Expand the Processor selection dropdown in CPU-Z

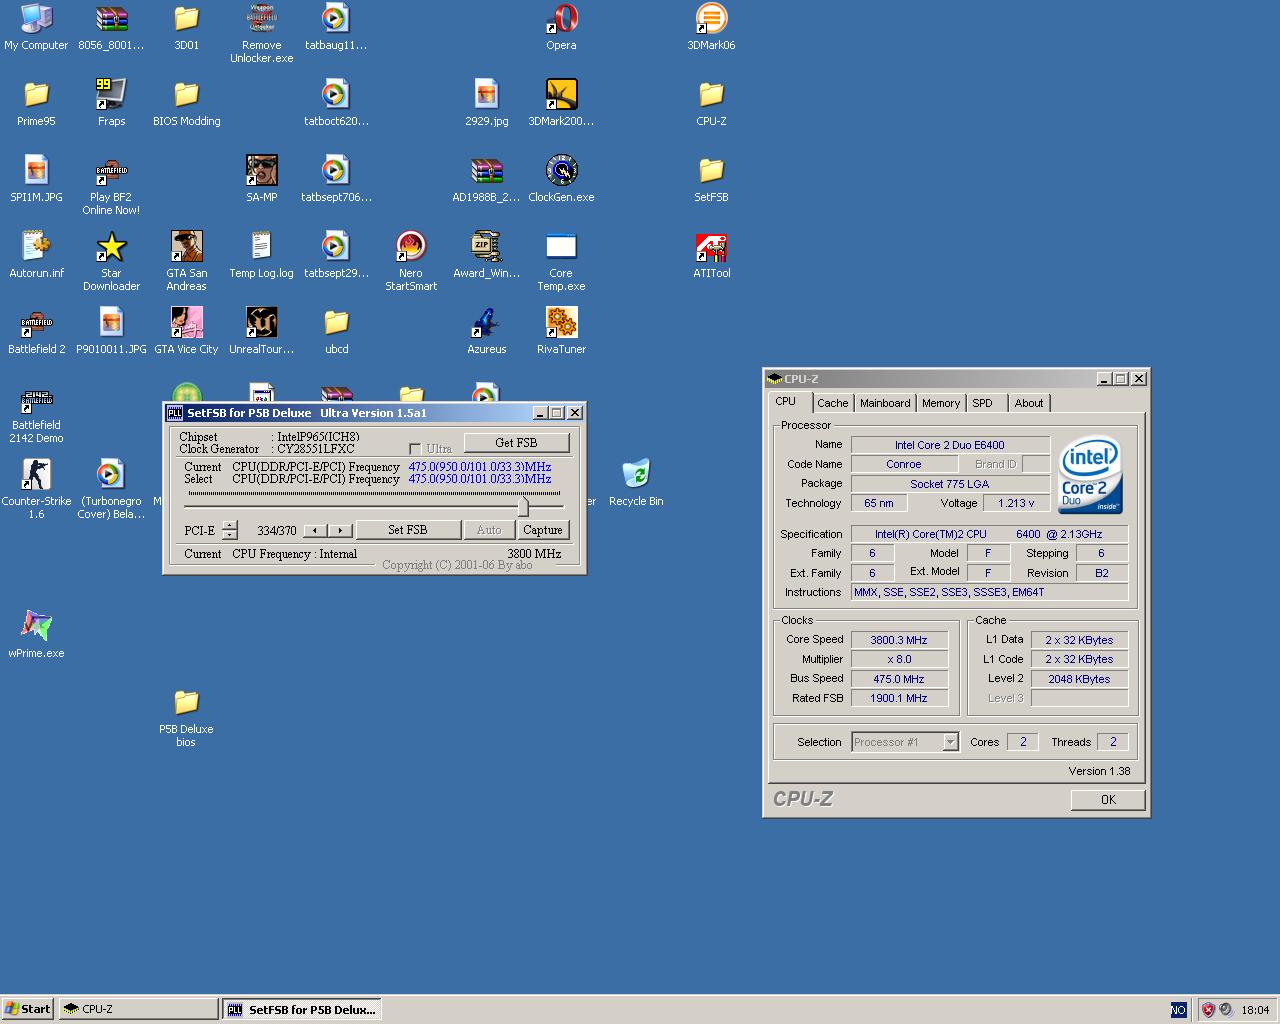pos(950,742)
